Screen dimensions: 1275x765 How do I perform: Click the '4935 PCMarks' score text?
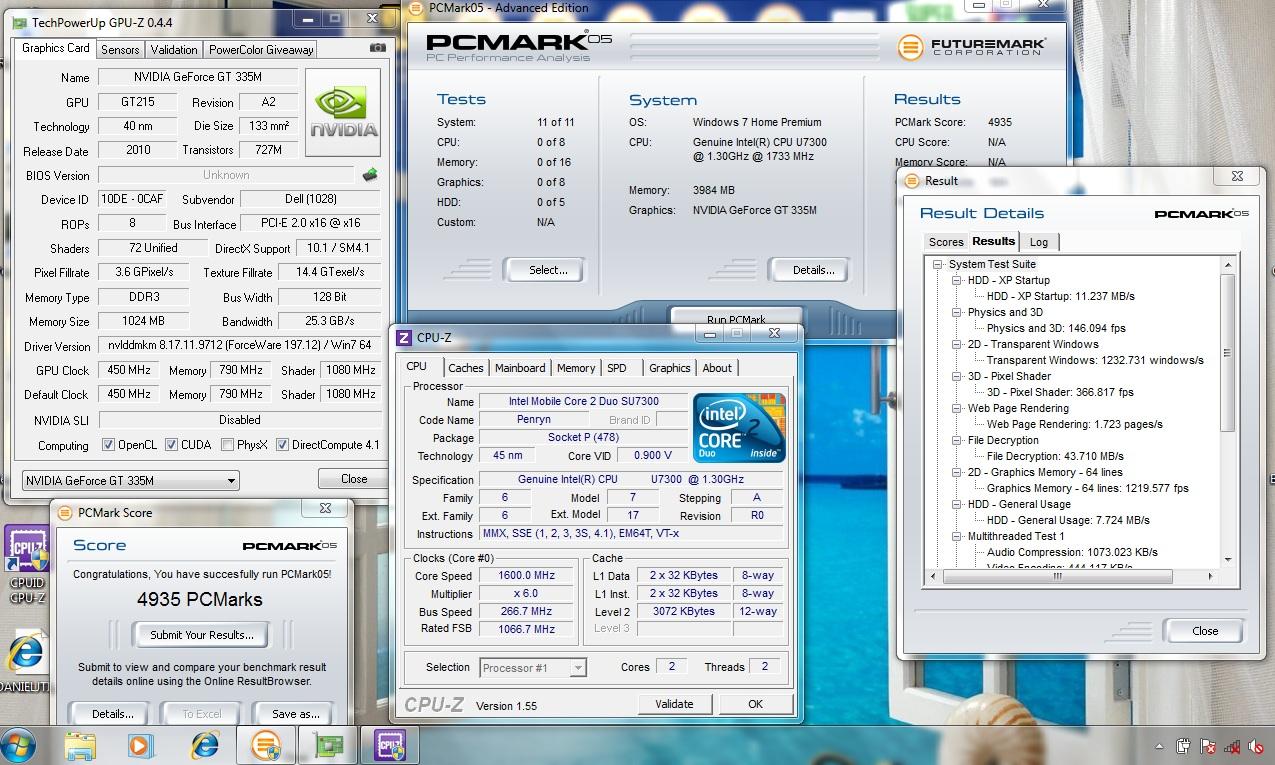(200, 600)
